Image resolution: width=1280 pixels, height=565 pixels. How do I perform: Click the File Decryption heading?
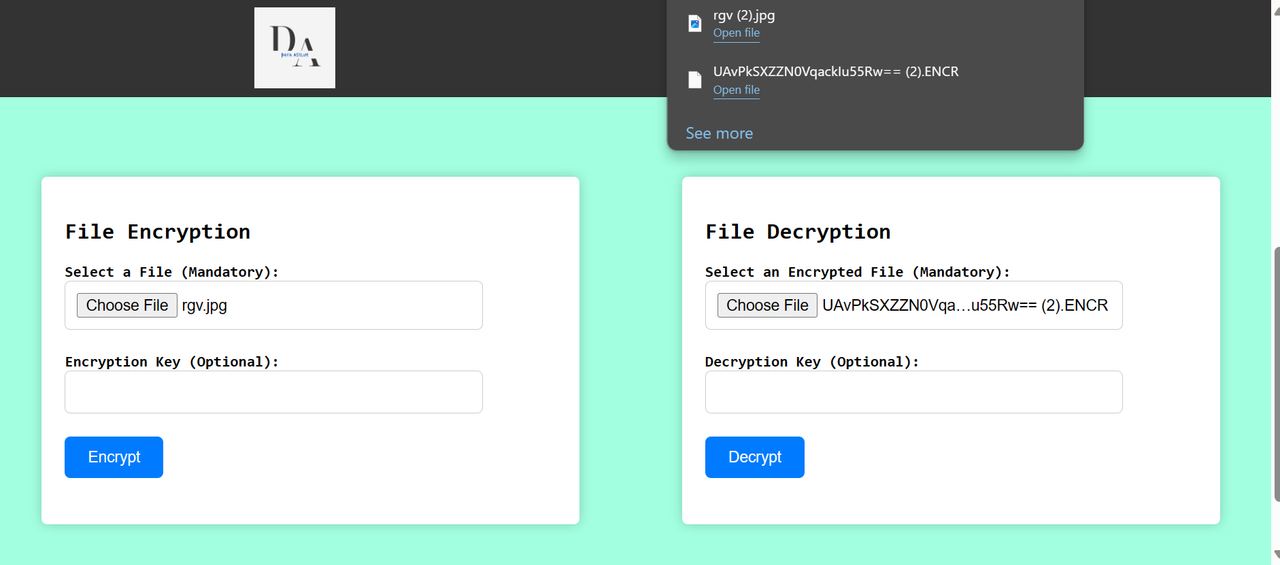[x=798, y=232]
